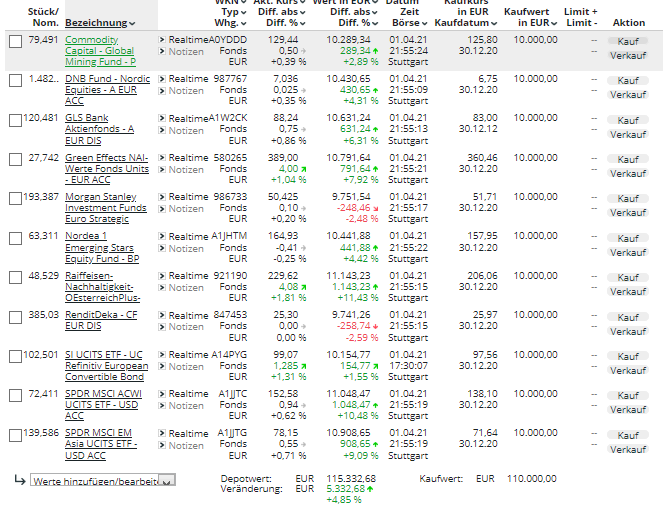Sort by Whg. column chevron
663x514 pixels.
[243, 23]
